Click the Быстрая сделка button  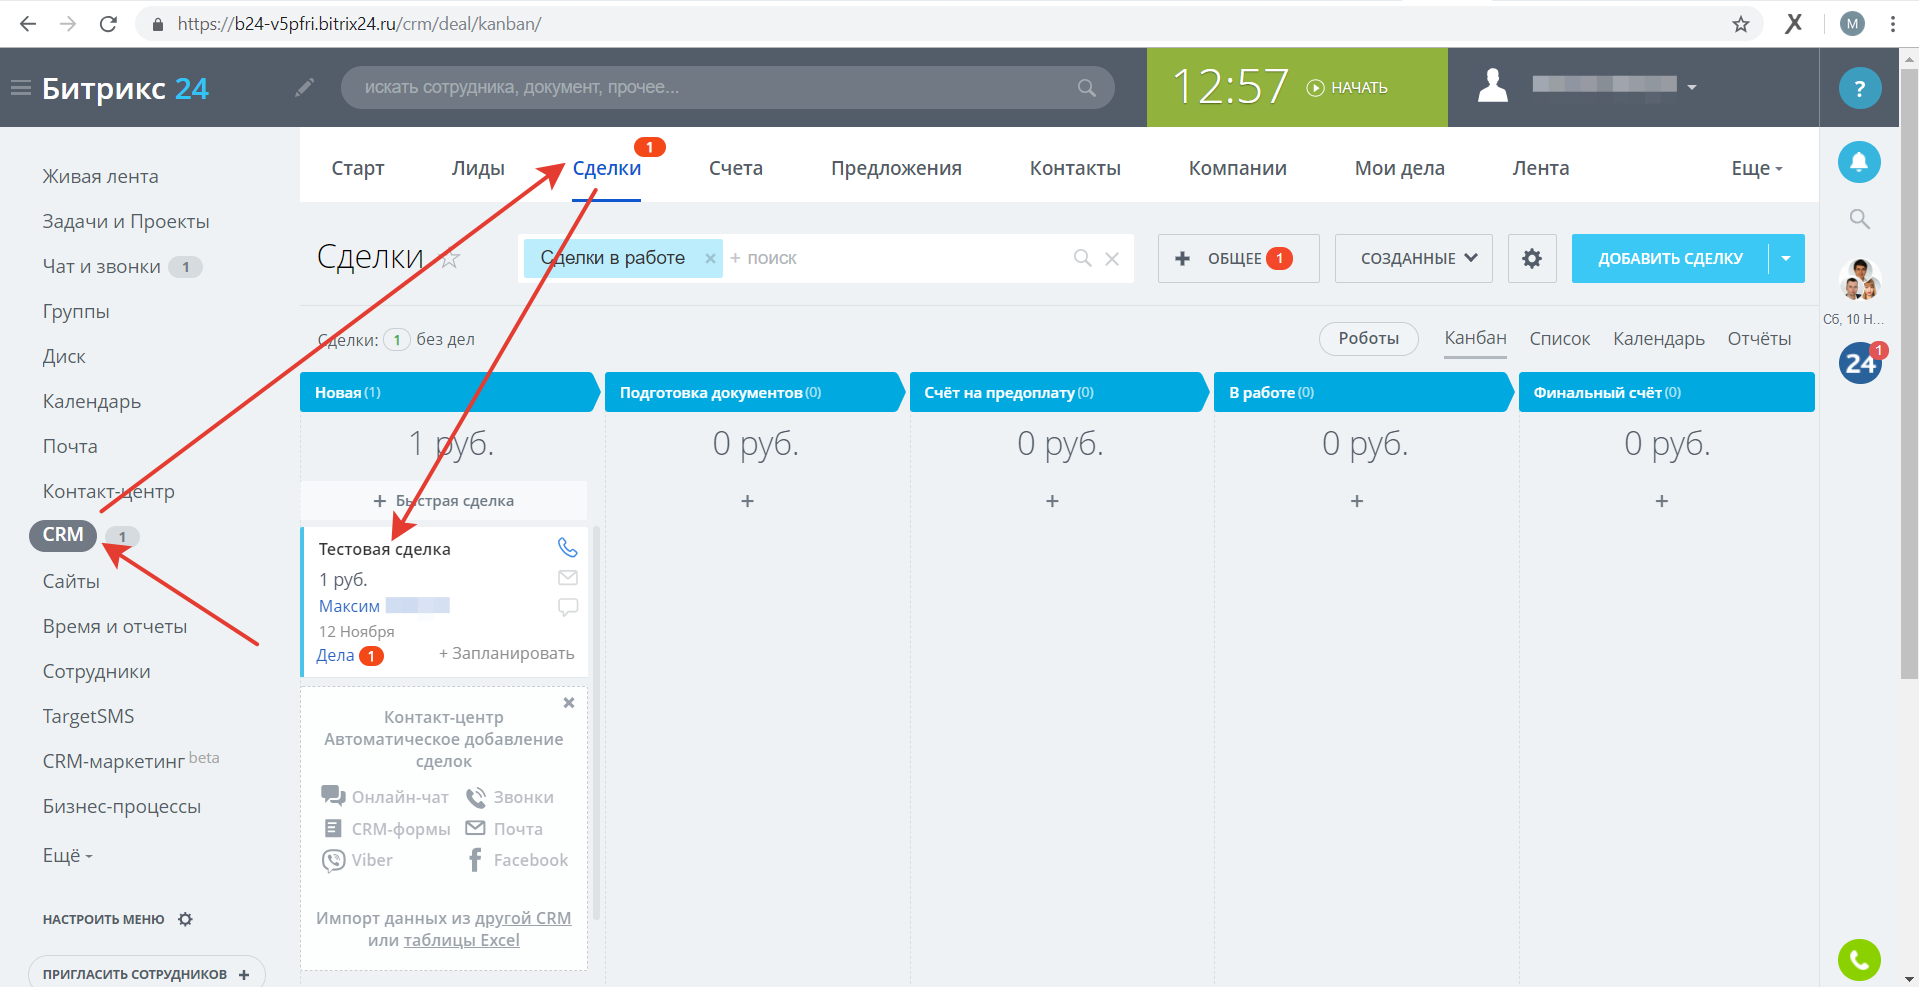(x=444, y=500)
